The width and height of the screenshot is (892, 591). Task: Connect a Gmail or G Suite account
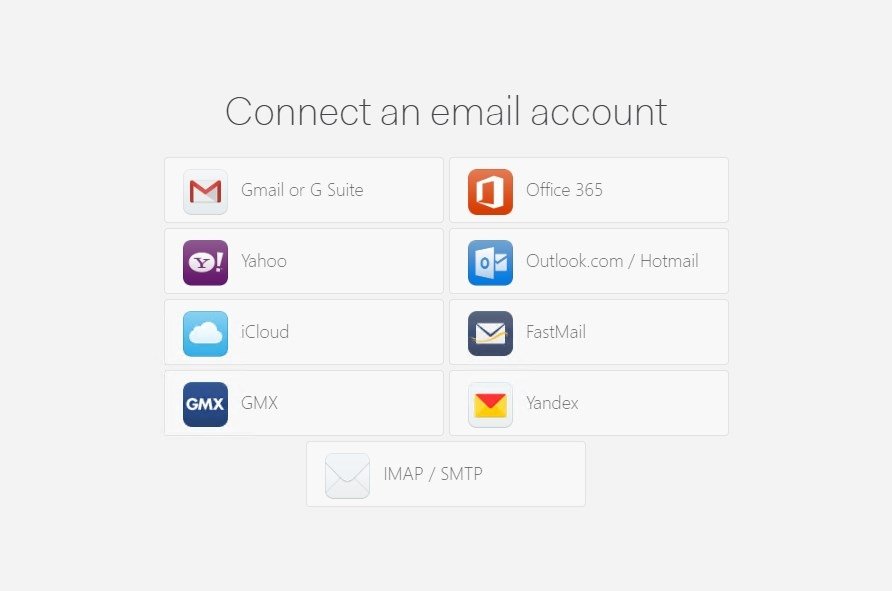(x=304, y=190)
